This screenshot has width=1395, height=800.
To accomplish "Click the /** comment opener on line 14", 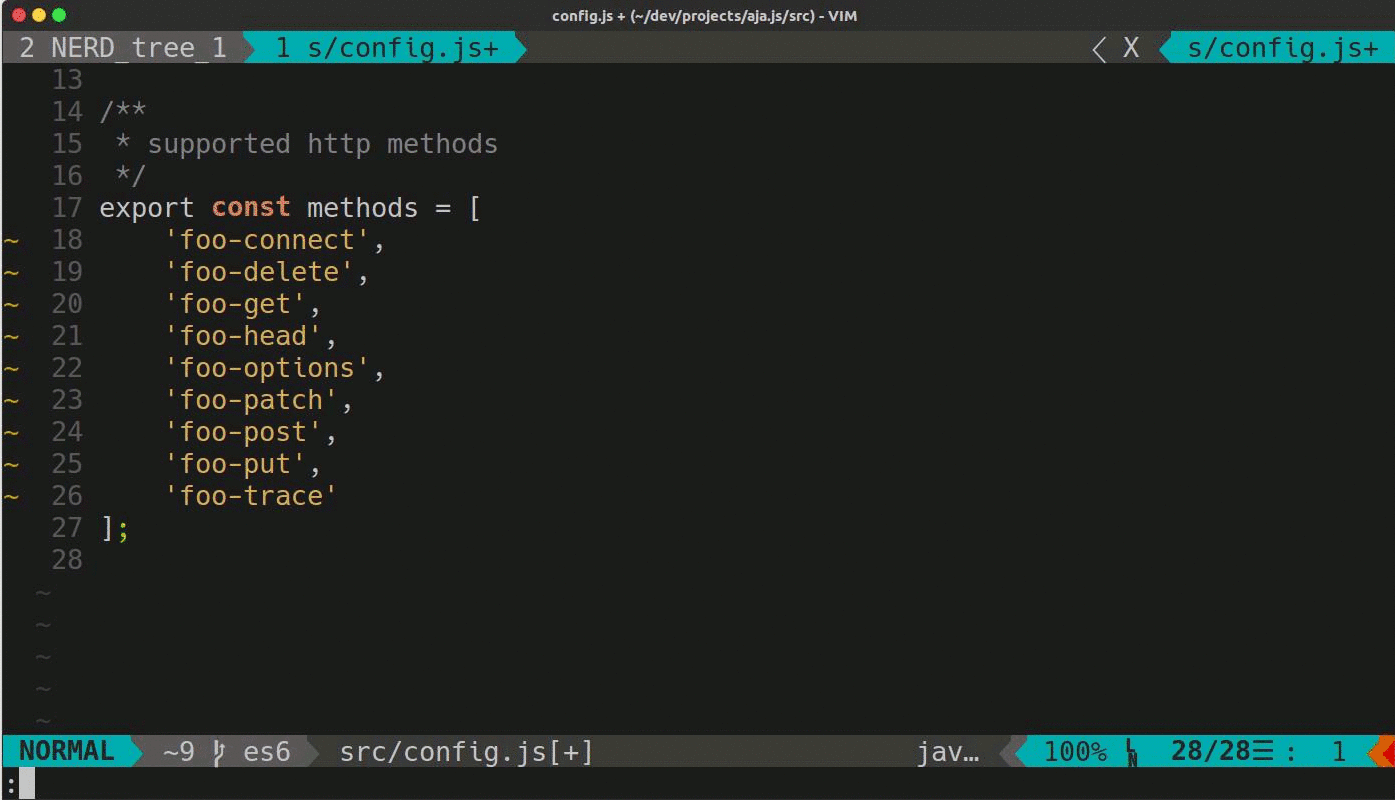I will pyautogui.click(x=123, y=112).
